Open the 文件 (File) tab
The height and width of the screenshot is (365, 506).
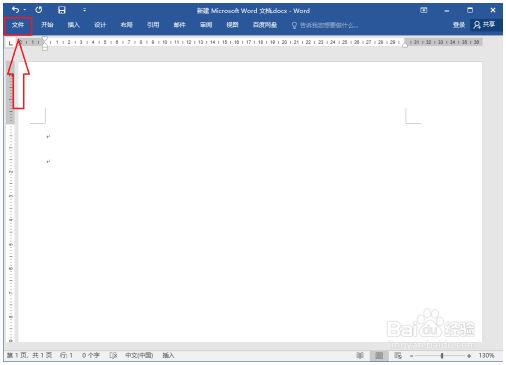(18, 25)
